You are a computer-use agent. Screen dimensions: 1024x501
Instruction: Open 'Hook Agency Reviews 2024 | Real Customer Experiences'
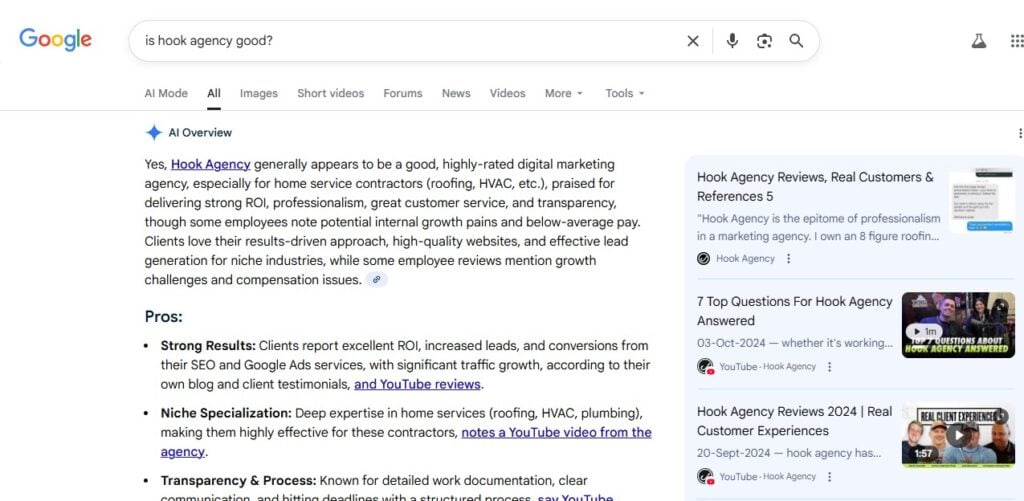(x=794, y=421)
